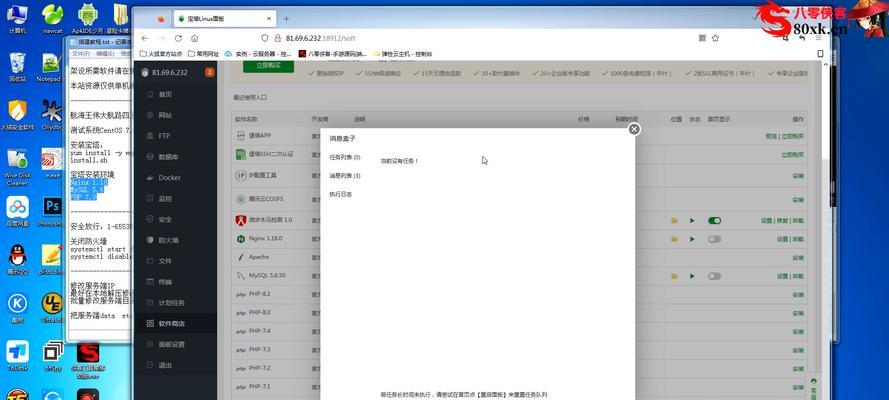The image size is (889, 400).
Task: Open folder location icon in MySQL row
Action: point(674,276)
